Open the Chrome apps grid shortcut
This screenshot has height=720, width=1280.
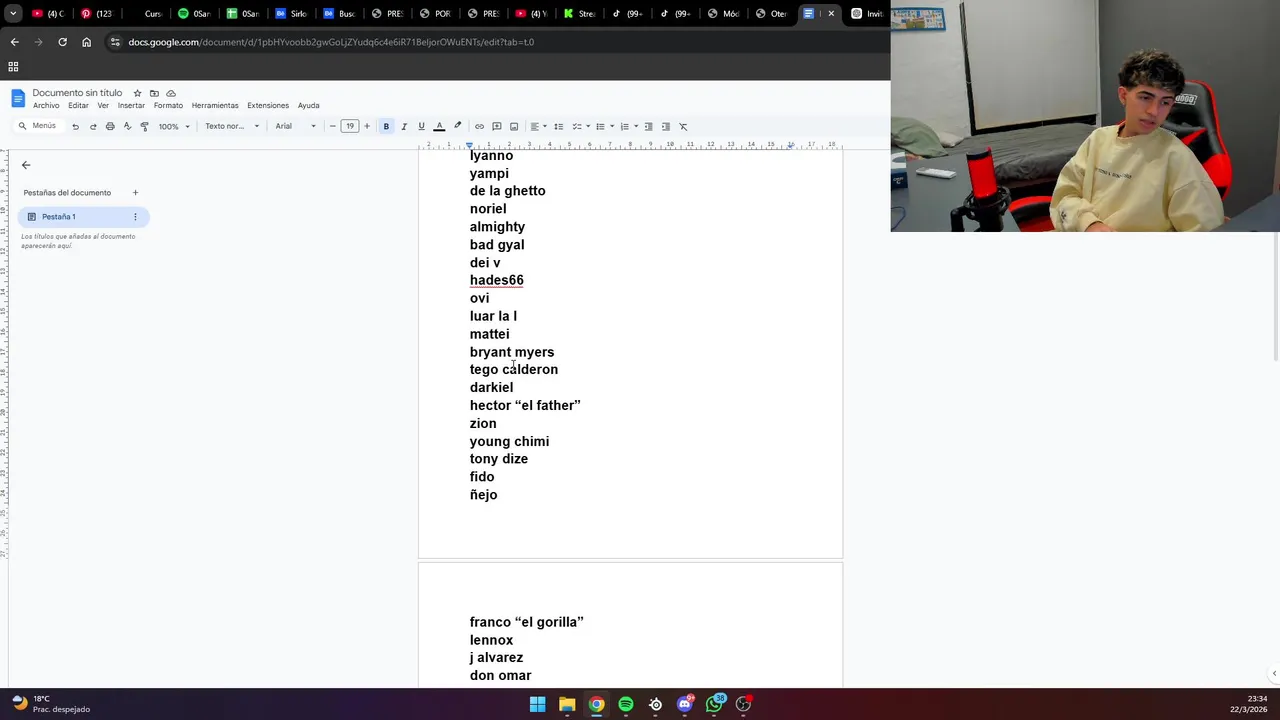pyautogui.click(x=13, y=67)
